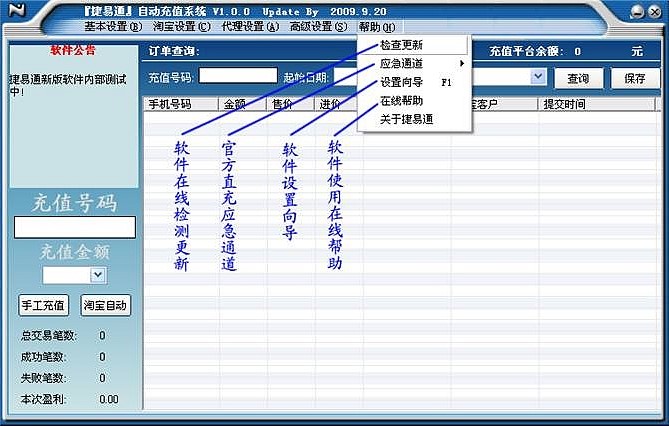The height and width of the screenshot is (426, 669).
Task: Click the app logo icon in title bar
Action: pos(17,10)
